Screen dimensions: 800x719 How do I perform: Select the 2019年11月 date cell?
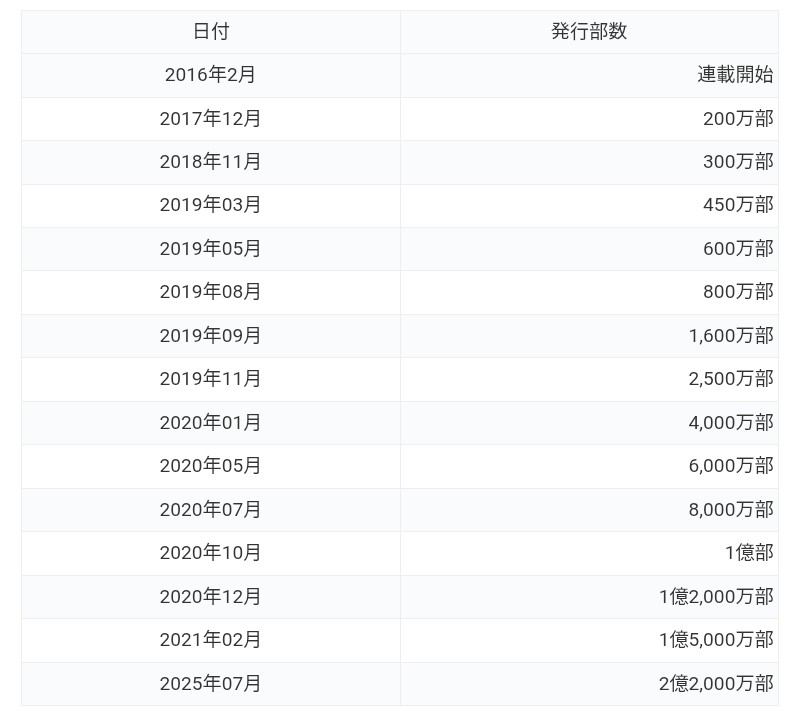click(210, 379)
